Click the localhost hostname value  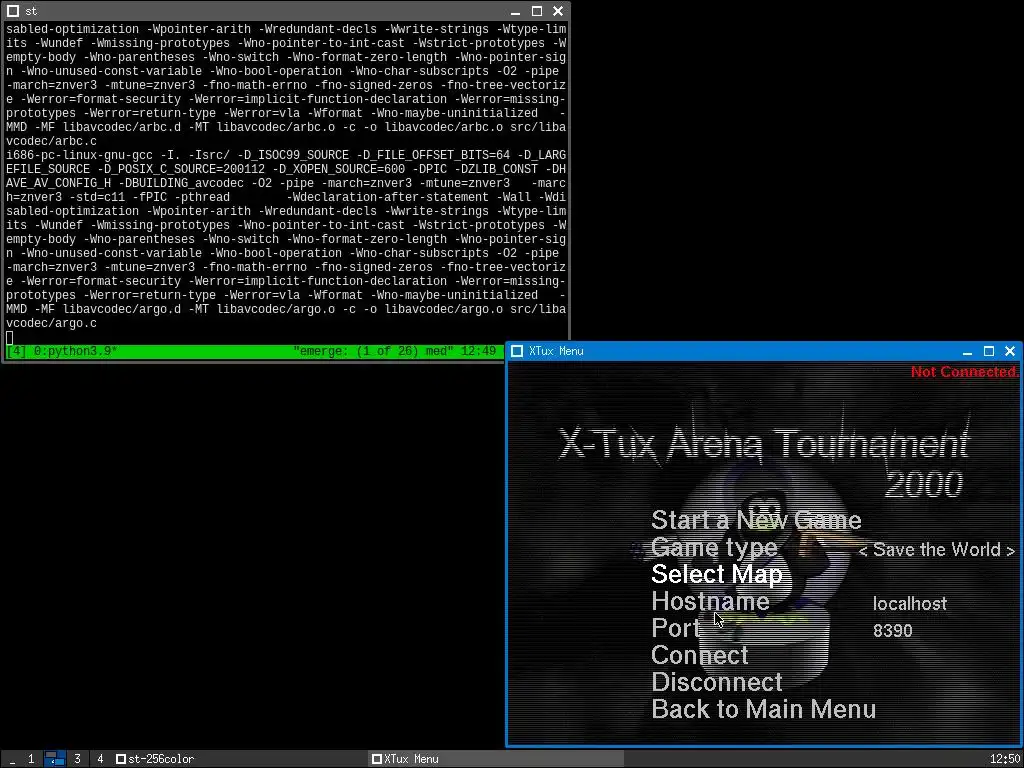[x=910, y=603]
